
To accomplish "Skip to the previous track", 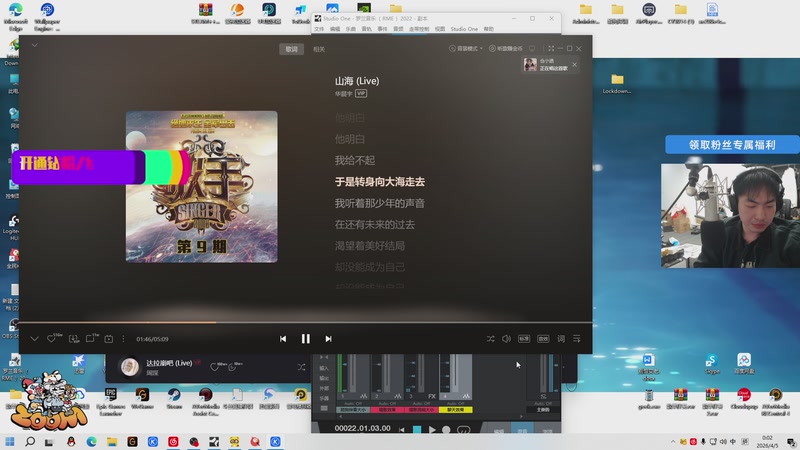I will point(283,339).
